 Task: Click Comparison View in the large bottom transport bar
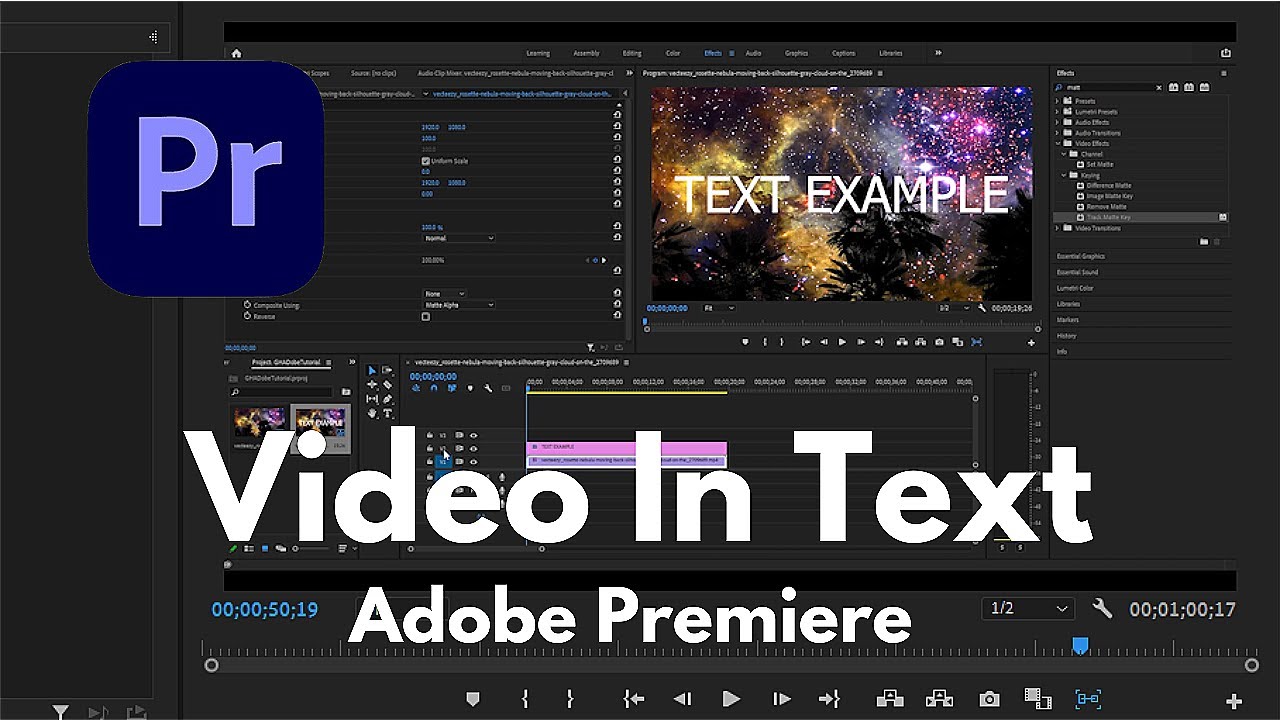pos(1038,699)
